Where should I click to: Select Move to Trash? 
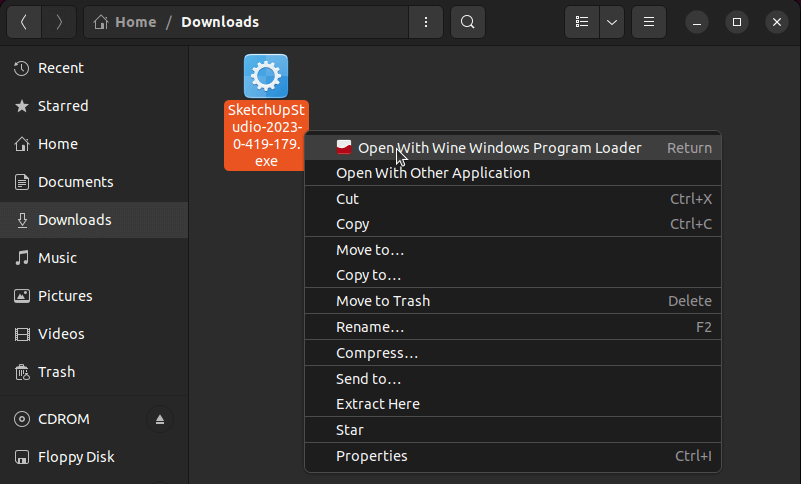click(x=513, y=301)
